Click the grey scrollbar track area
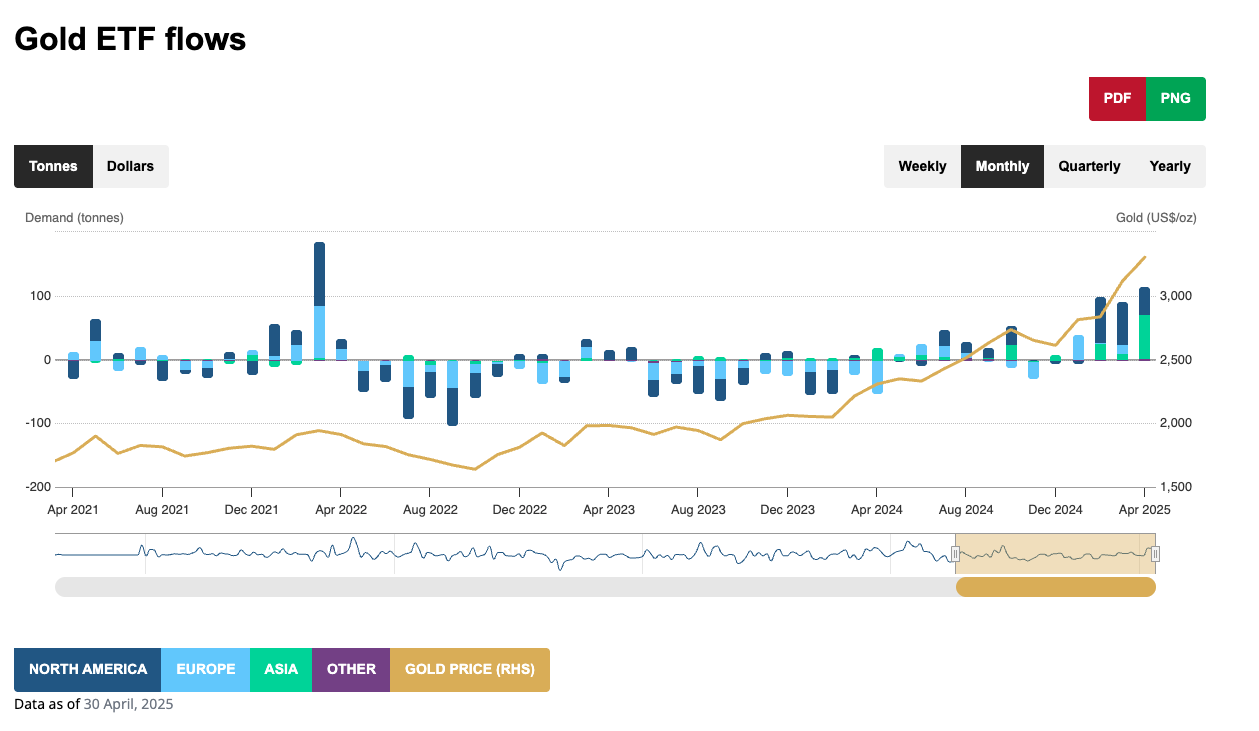Viewport: 1259px width, 731px height. click(x=500, y=587)
